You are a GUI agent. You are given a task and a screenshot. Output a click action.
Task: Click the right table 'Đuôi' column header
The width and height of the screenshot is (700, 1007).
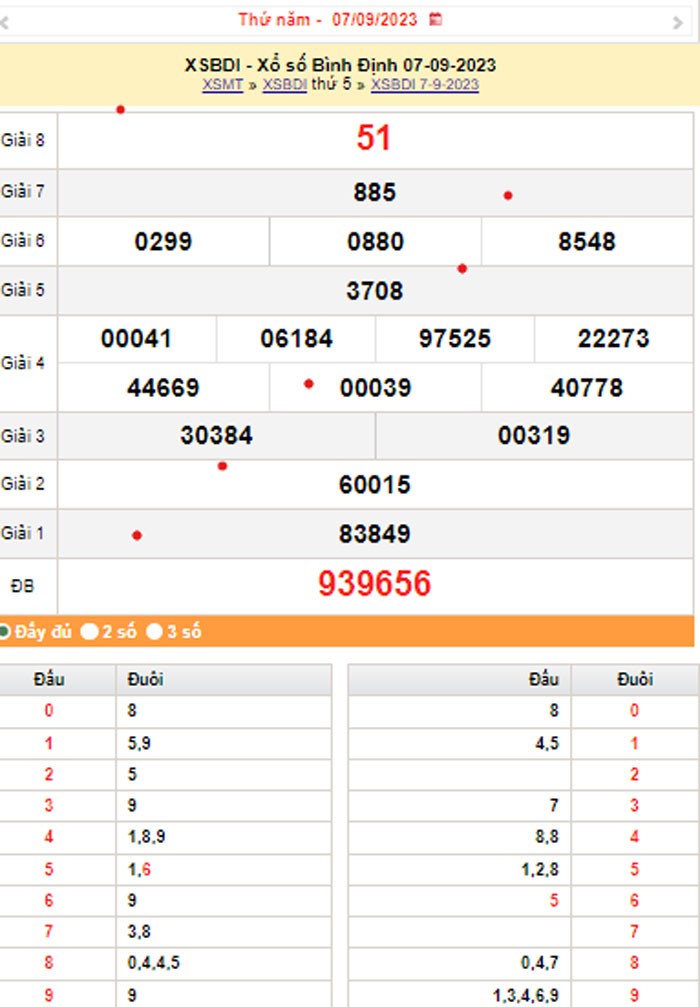[634, 680]
